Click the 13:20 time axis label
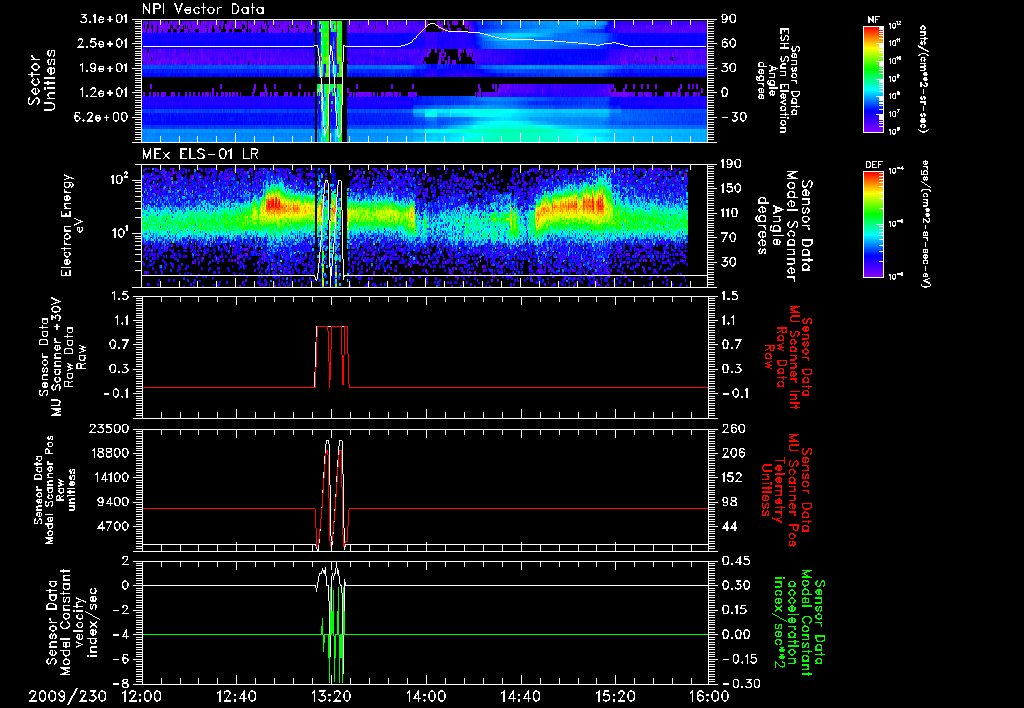 331,697
